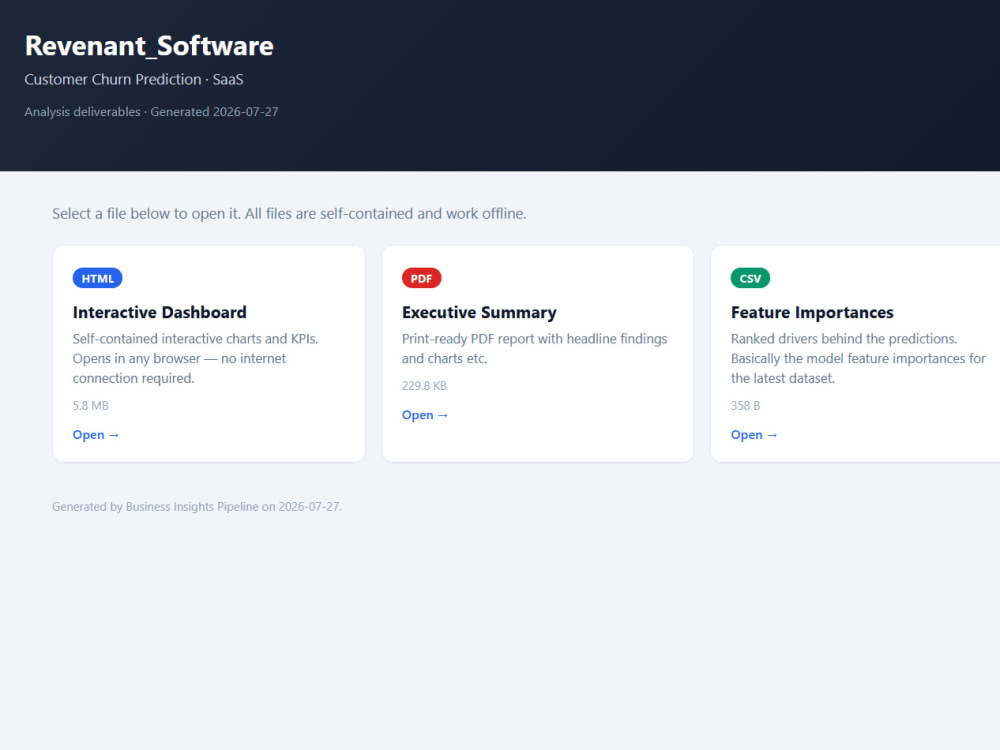Click the 229.8 KB file size text
The width and height of the screenshot is (1000, 750).
(x=424, y=386)
